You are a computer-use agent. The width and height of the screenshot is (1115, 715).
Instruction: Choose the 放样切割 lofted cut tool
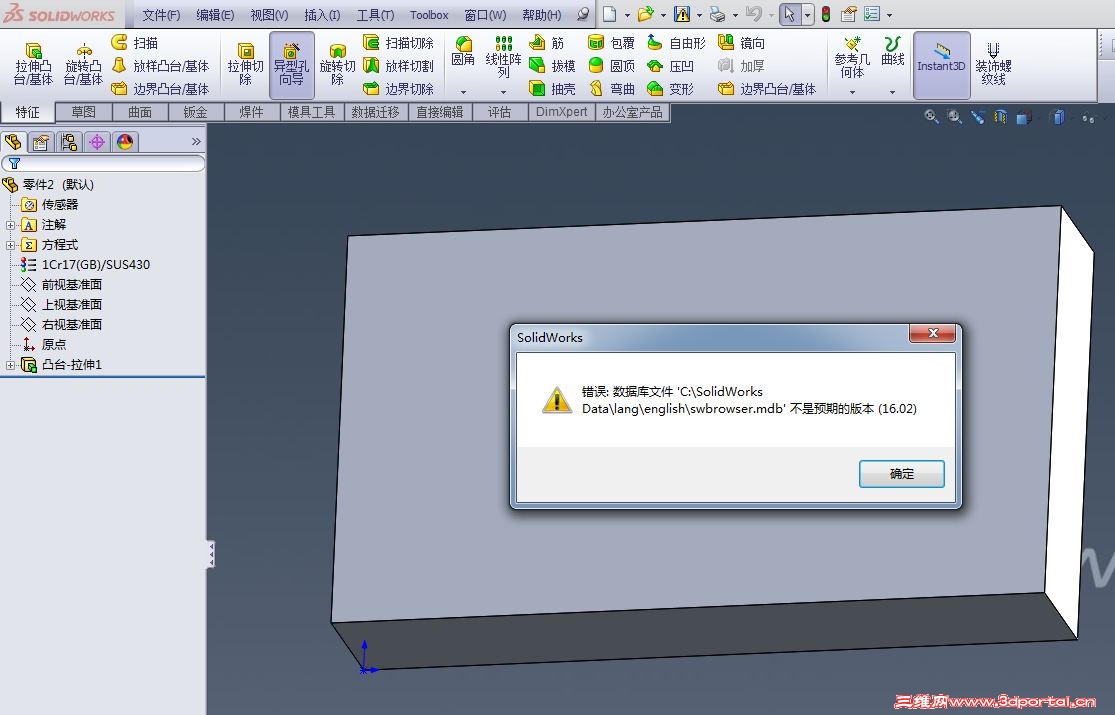(x=398, y=66)
